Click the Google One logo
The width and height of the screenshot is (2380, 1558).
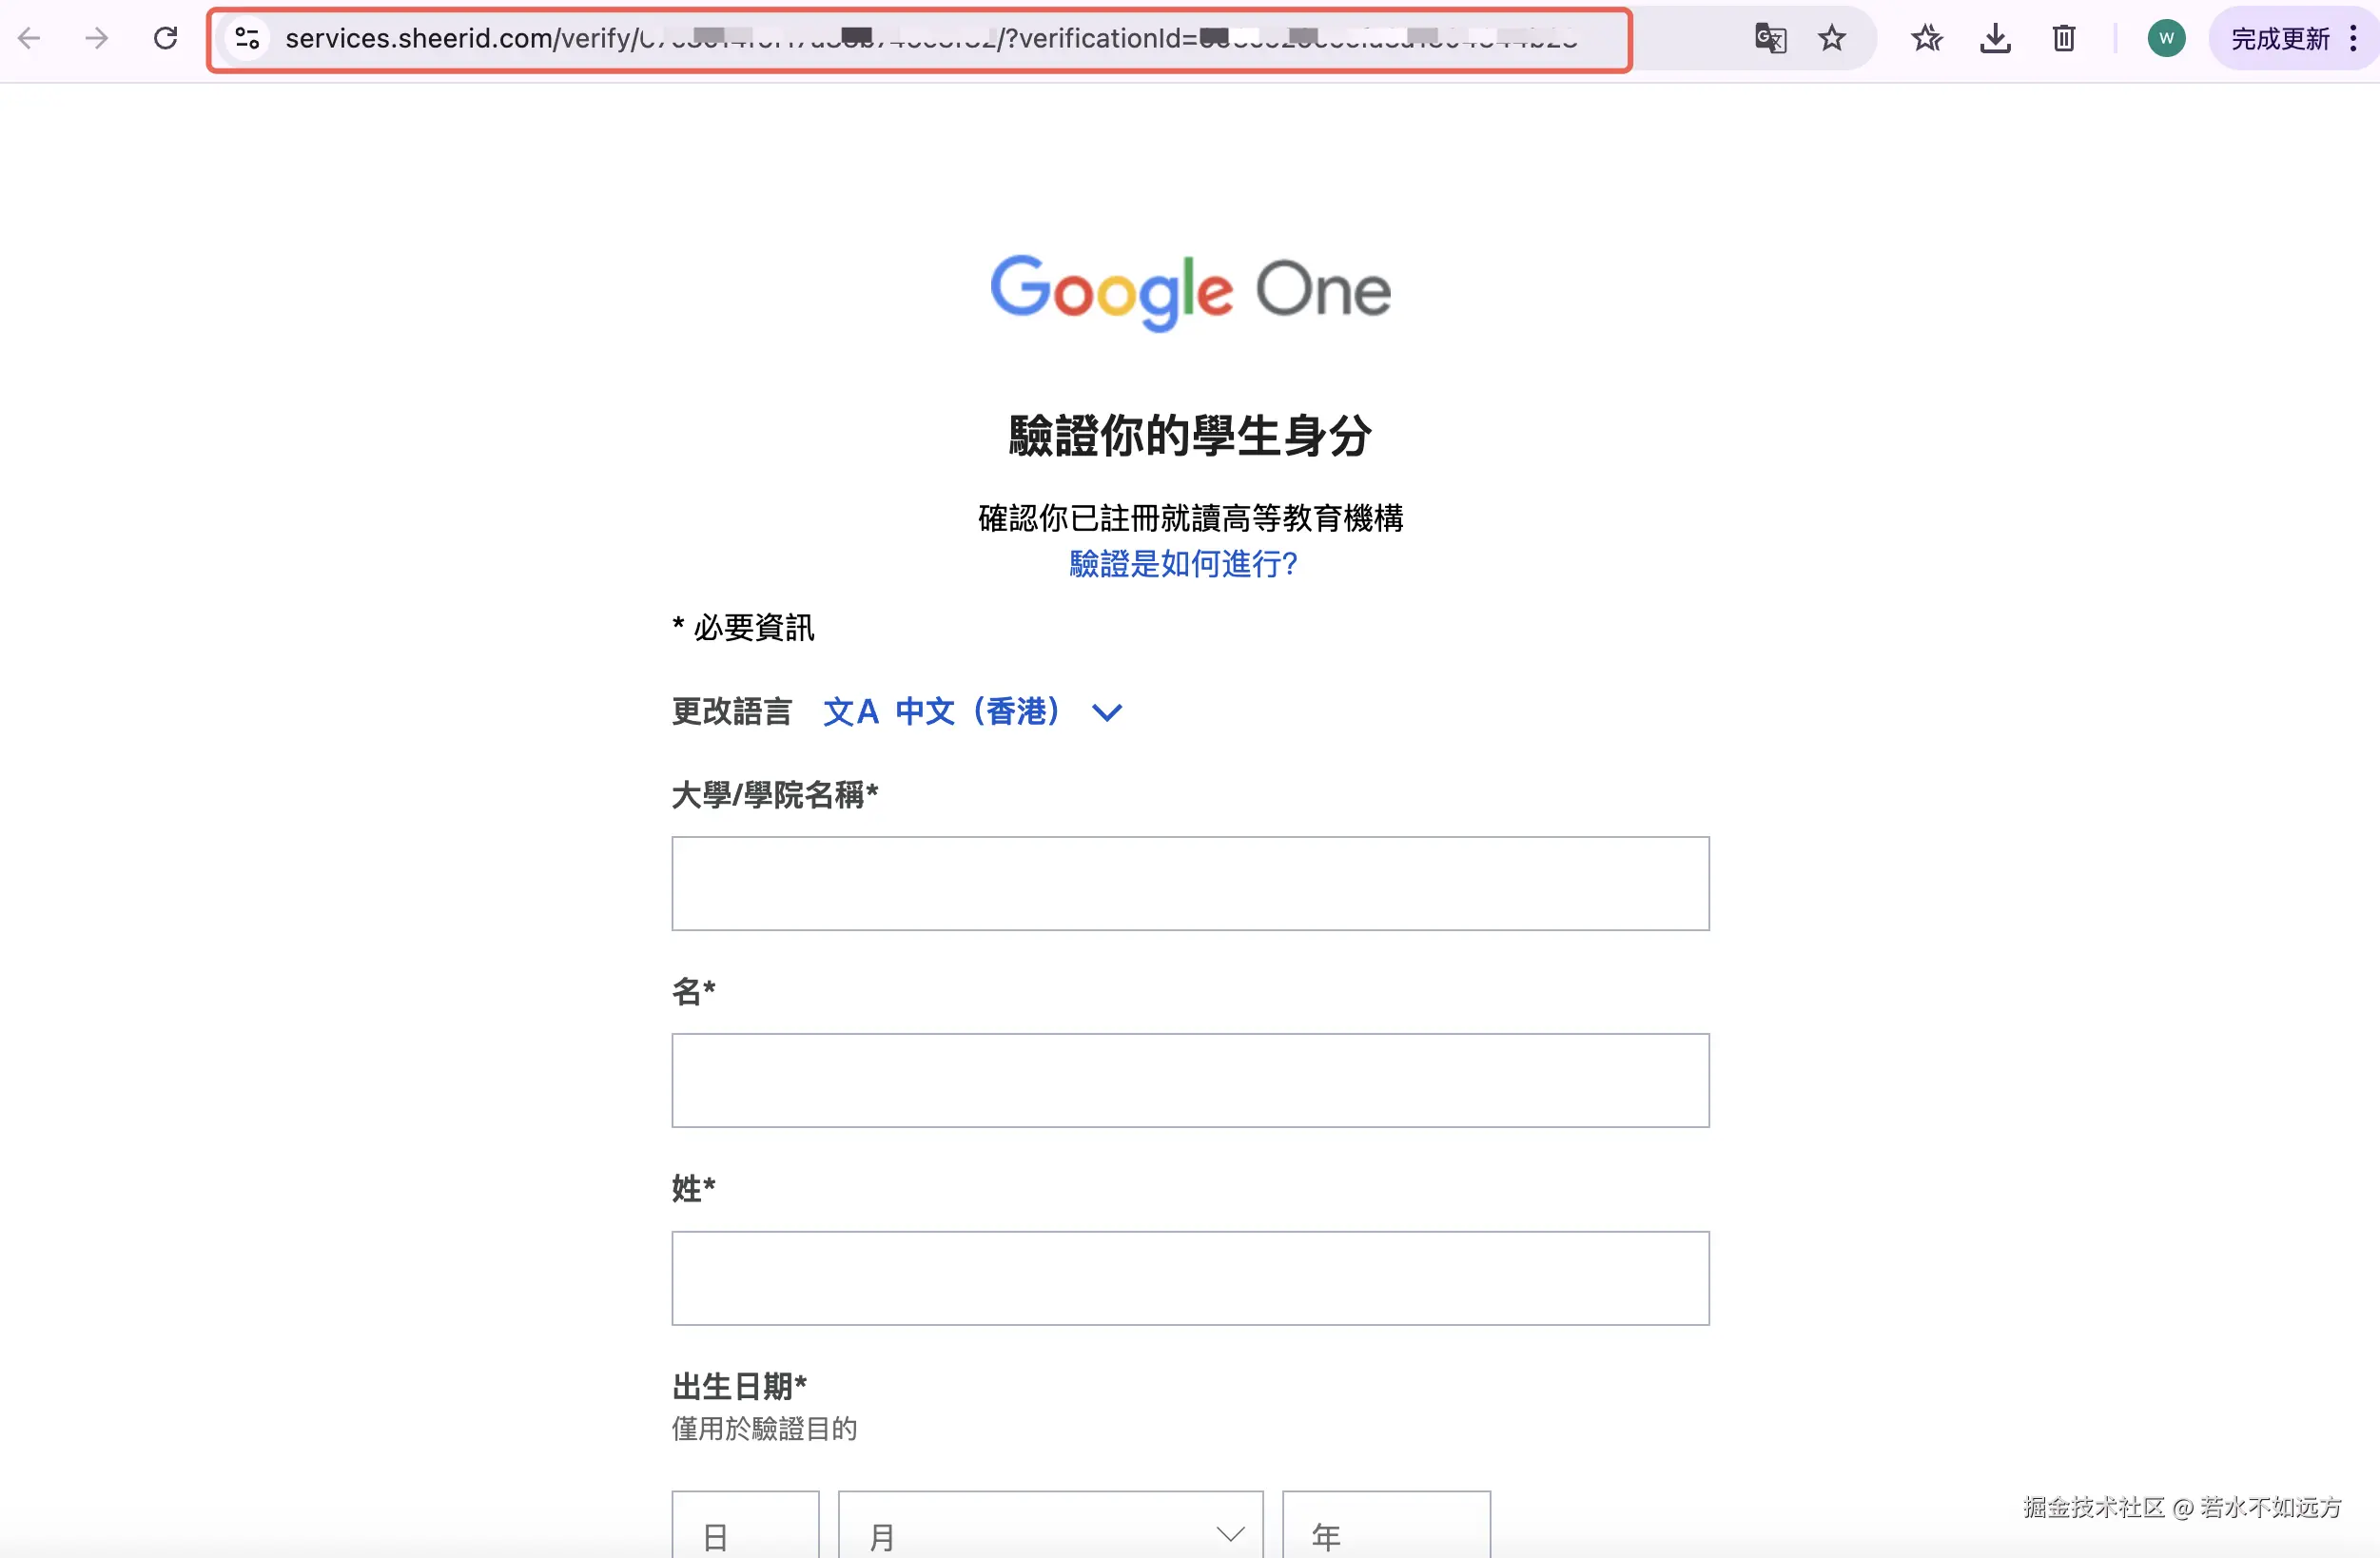click(1189, 291)
